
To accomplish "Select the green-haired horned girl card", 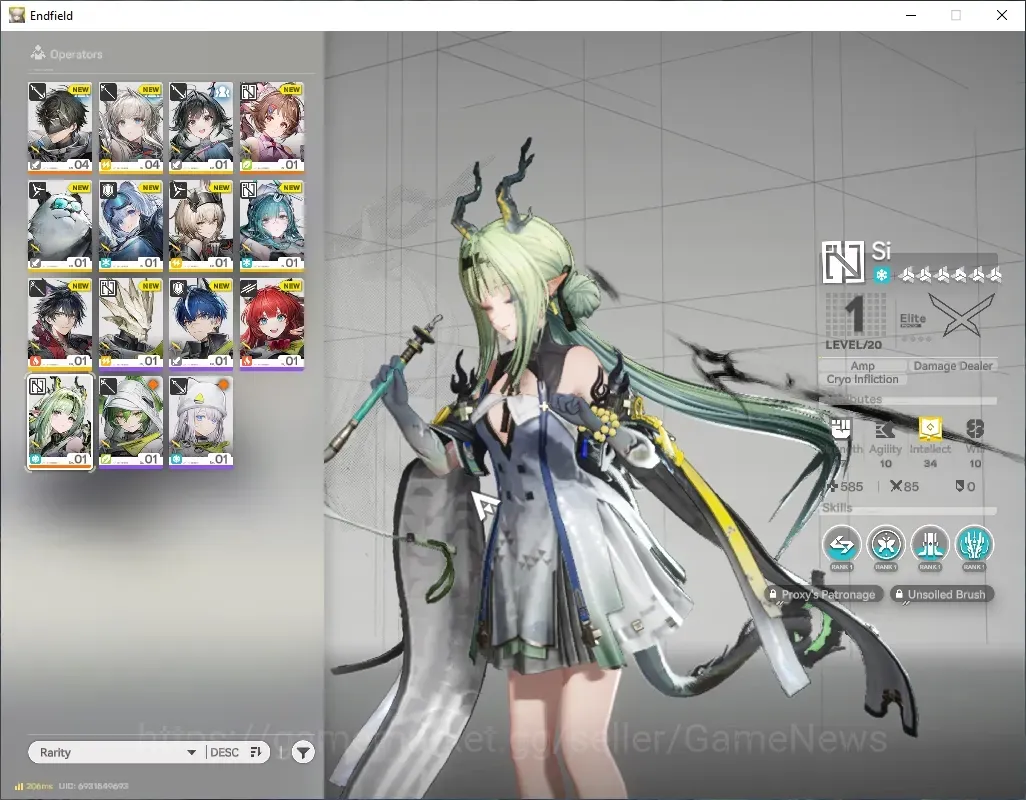I will click(60, 422).
